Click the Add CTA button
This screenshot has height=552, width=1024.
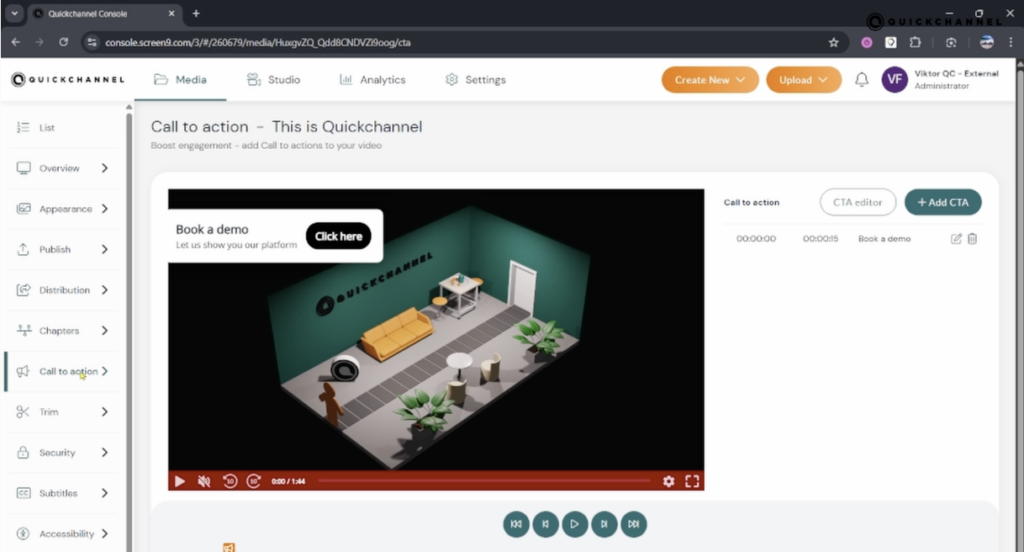pyautogui.click(x=942, y=202)
